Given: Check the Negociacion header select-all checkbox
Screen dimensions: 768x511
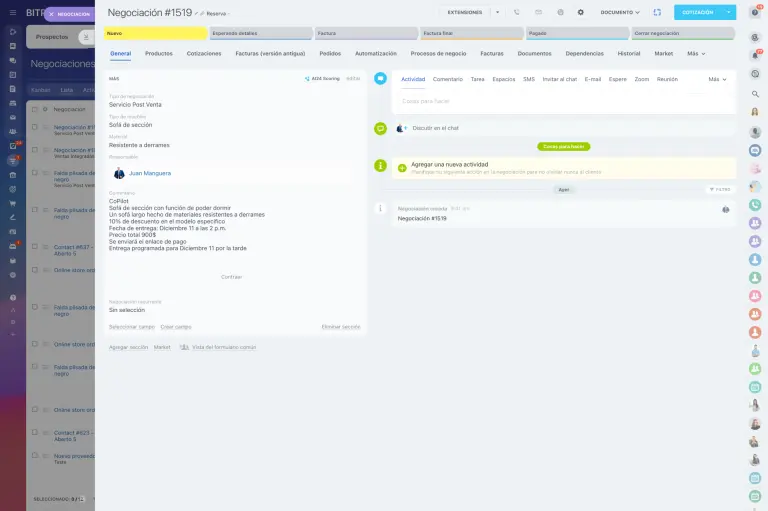Looking at the screenshot, I should 34,109.
